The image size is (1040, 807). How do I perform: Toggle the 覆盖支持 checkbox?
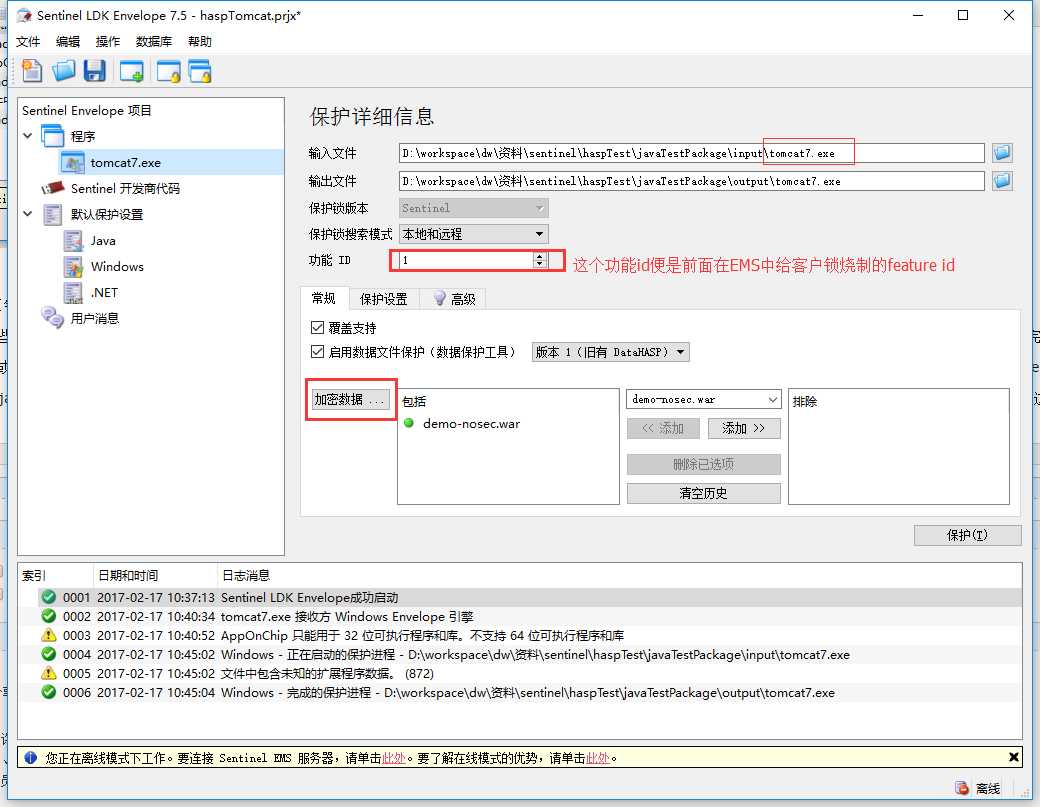click(x=317, y=328)
